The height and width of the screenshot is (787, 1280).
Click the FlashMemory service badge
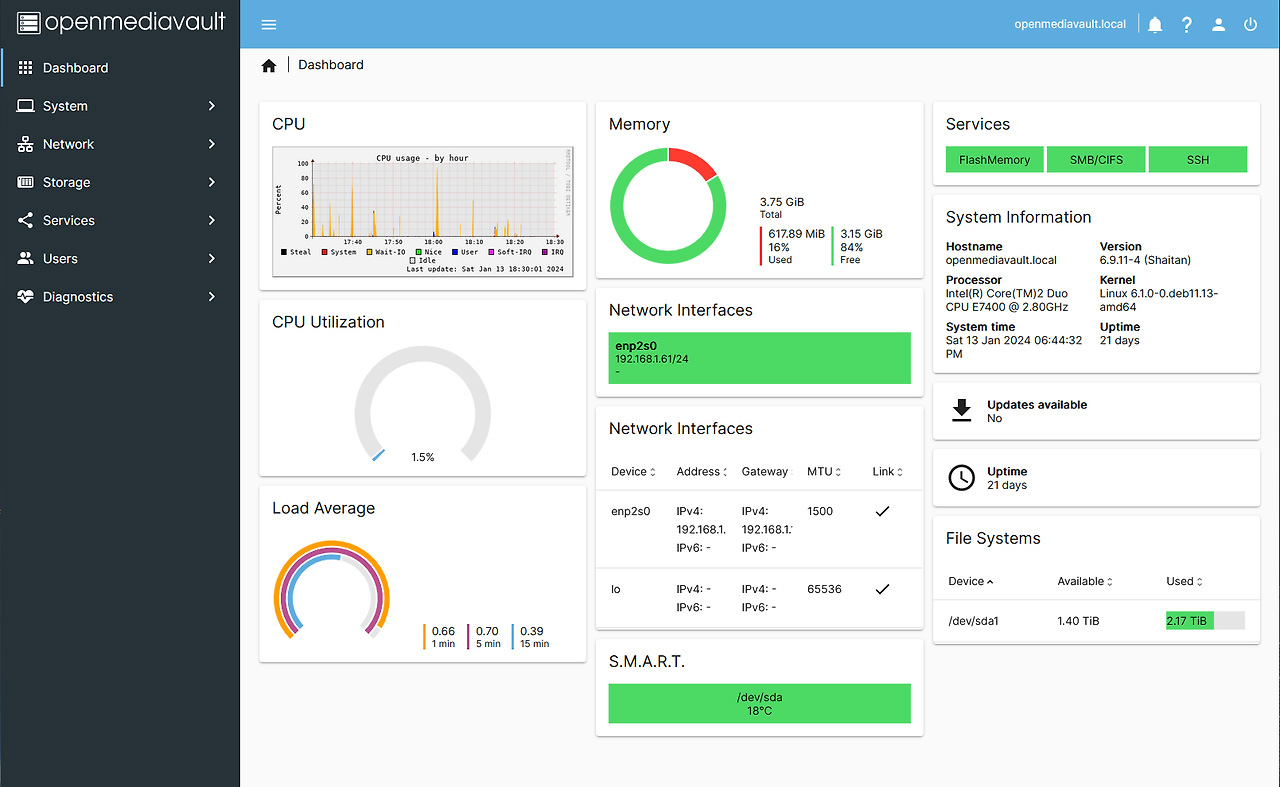994,159
